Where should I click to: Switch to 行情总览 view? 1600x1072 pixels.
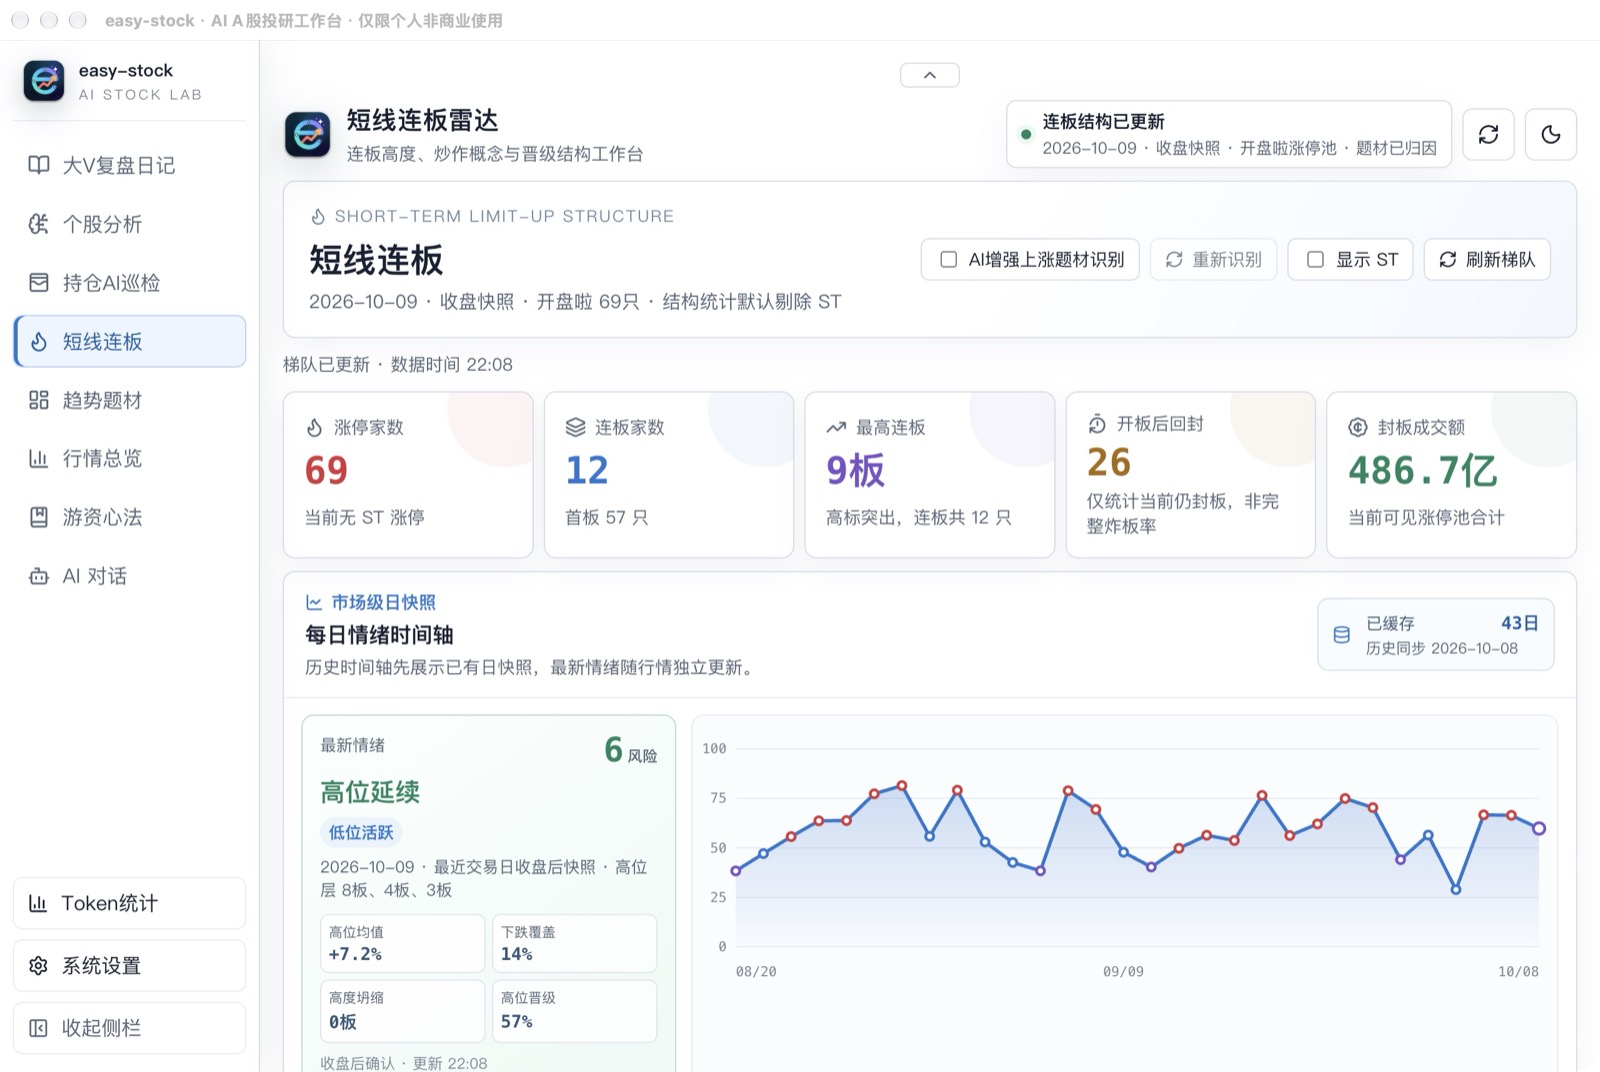(130, 458)
